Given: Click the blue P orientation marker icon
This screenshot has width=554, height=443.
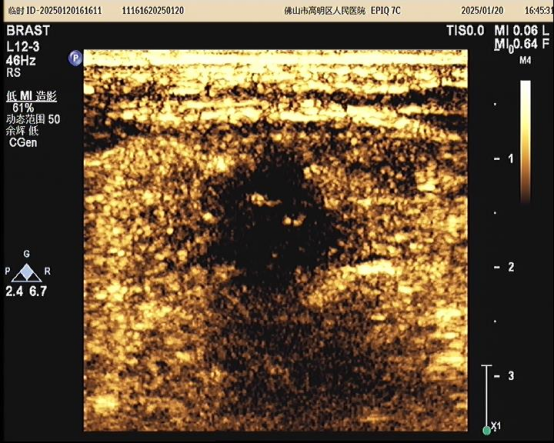Looking at the screenshot, I should tap(75, 58).
